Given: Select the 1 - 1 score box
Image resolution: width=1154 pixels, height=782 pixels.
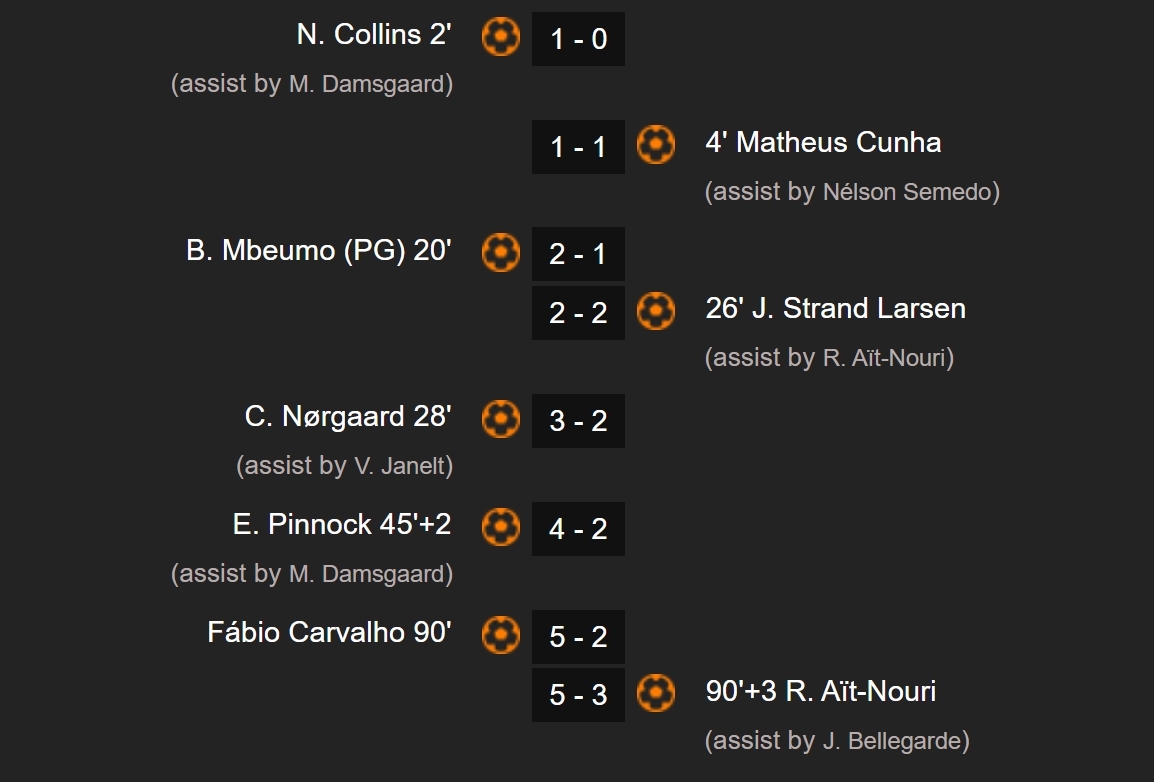Looking at the screenshot, I should tap(578, 147).
